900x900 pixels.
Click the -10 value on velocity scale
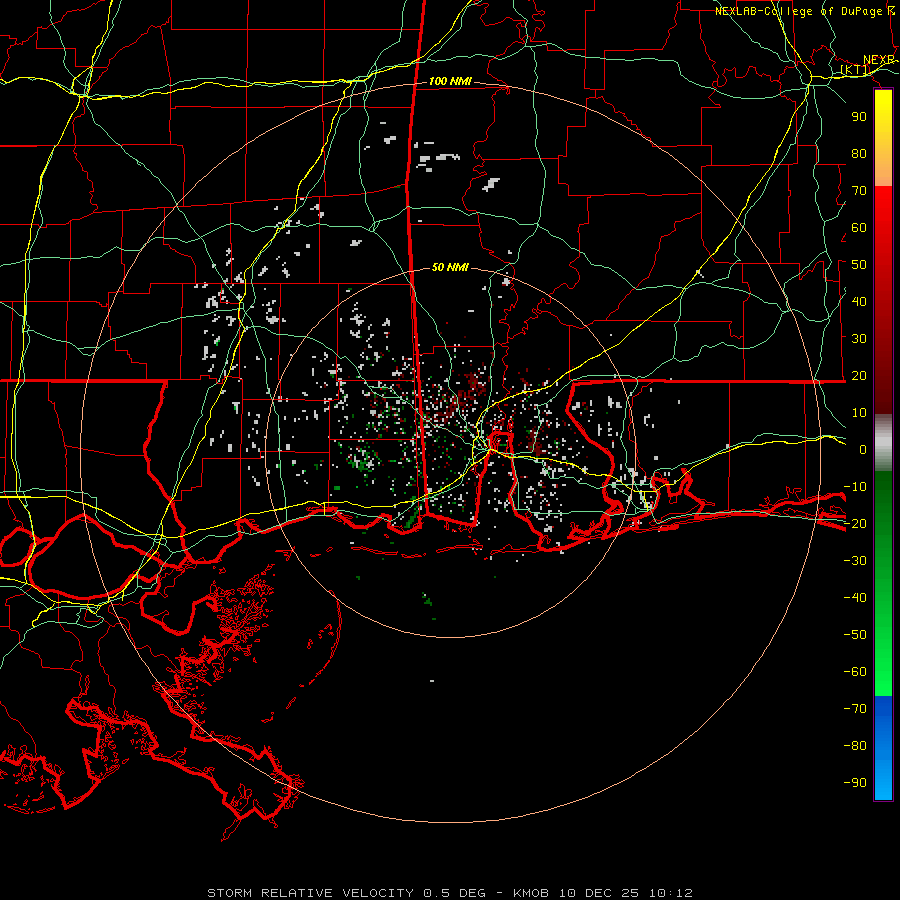855,487
